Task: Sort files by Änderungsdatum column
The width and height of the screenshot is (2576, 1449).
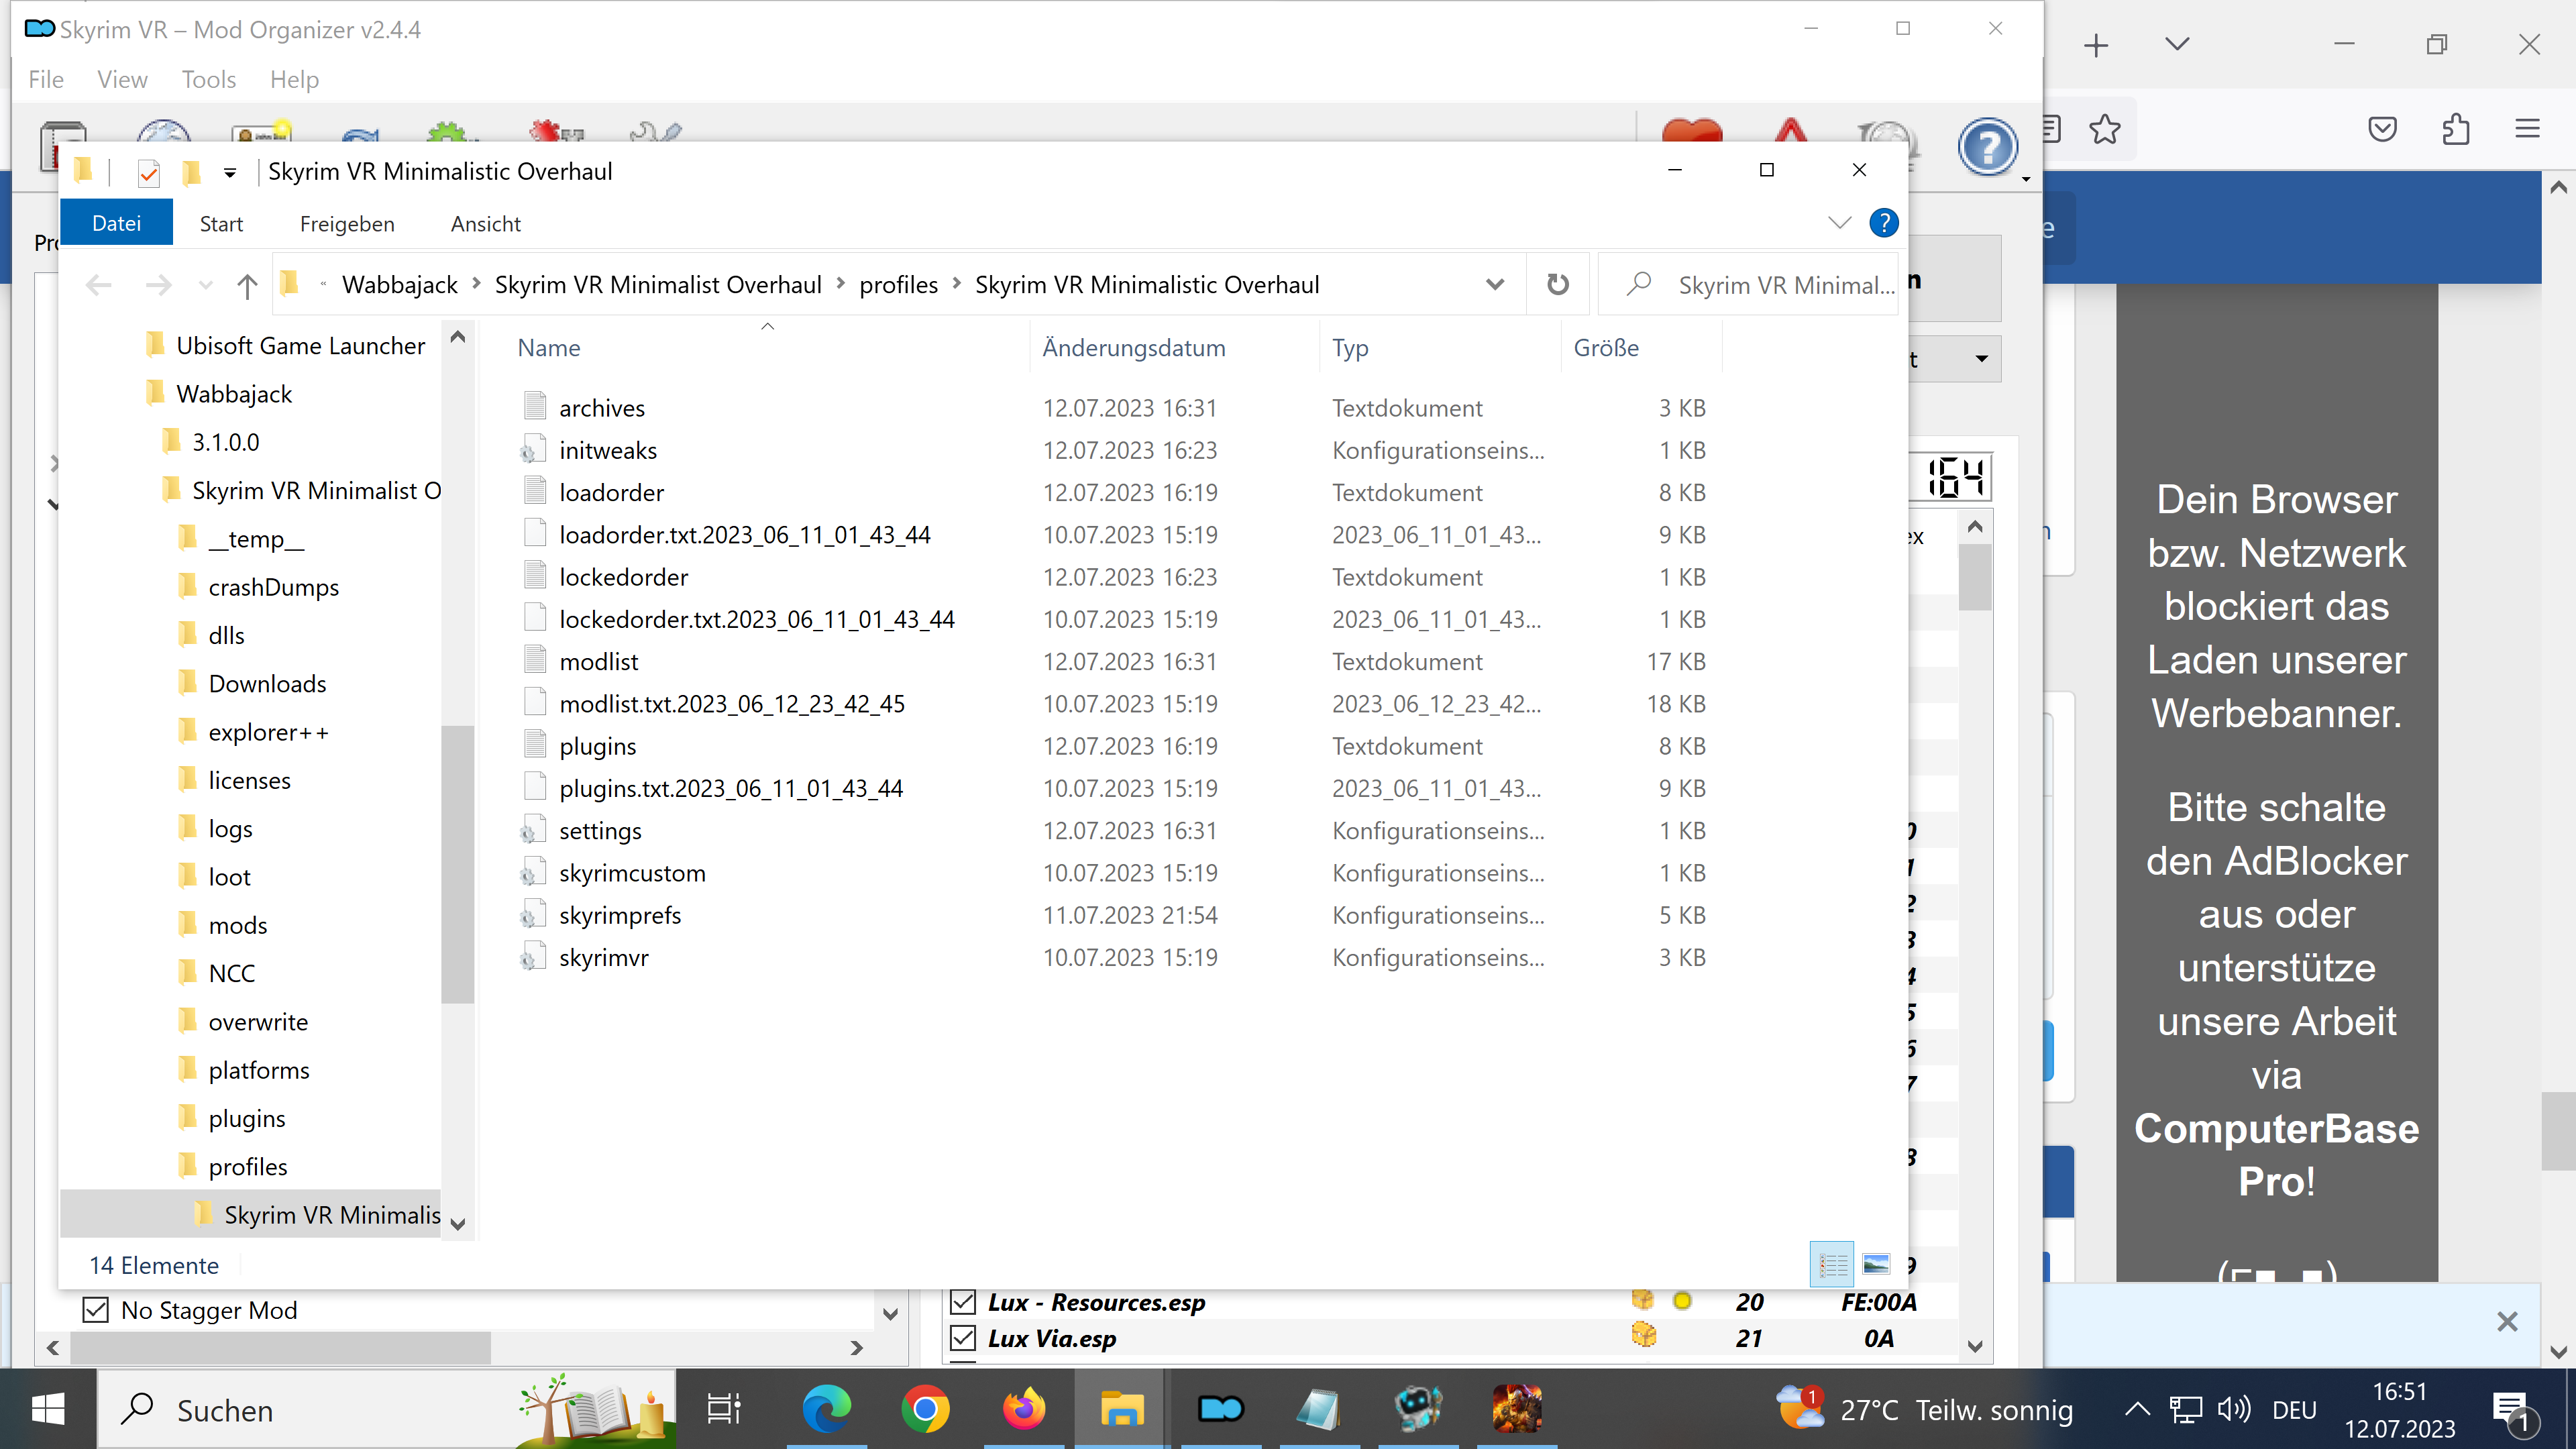Action: click(x=1133, y=348)
